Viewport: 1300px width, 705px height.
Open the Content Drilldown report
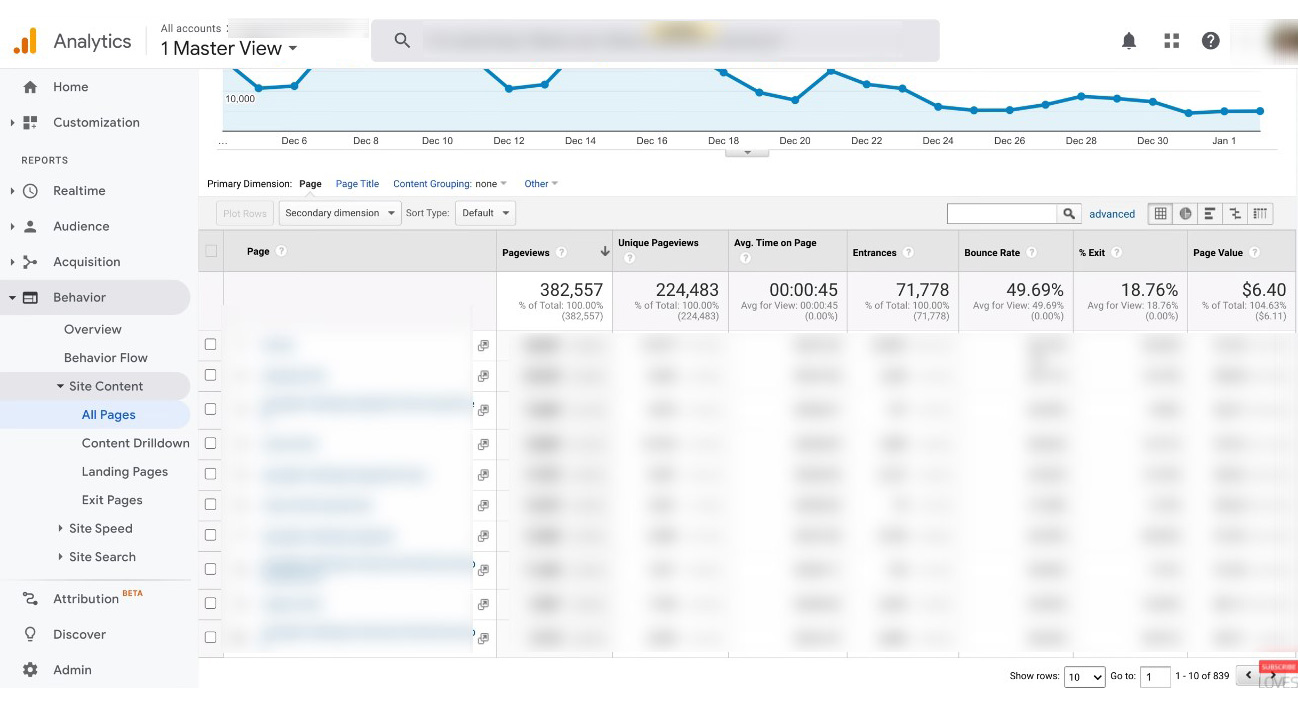[x=136, y=443]
